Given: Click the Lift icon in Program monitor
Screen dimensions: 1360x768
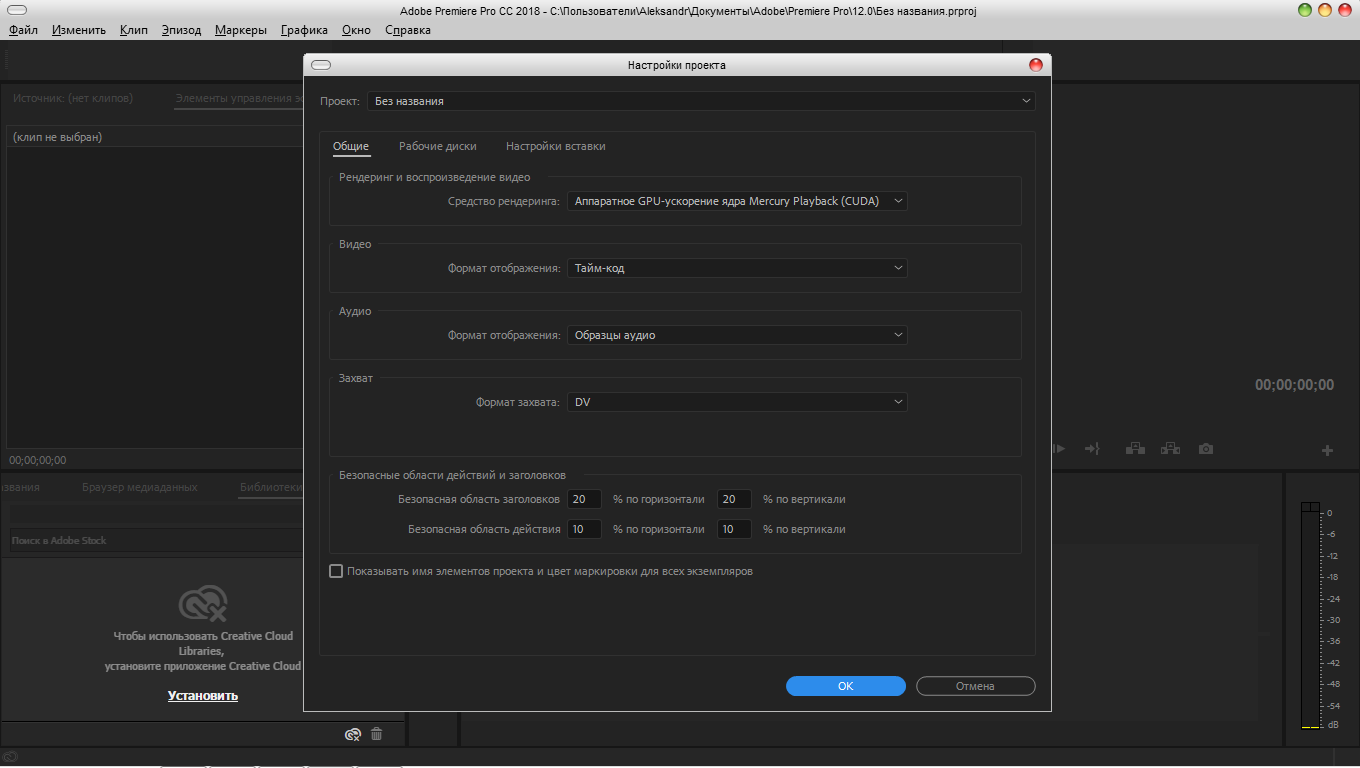Looking at the screenshot, I should click(x=1135, y=449).
